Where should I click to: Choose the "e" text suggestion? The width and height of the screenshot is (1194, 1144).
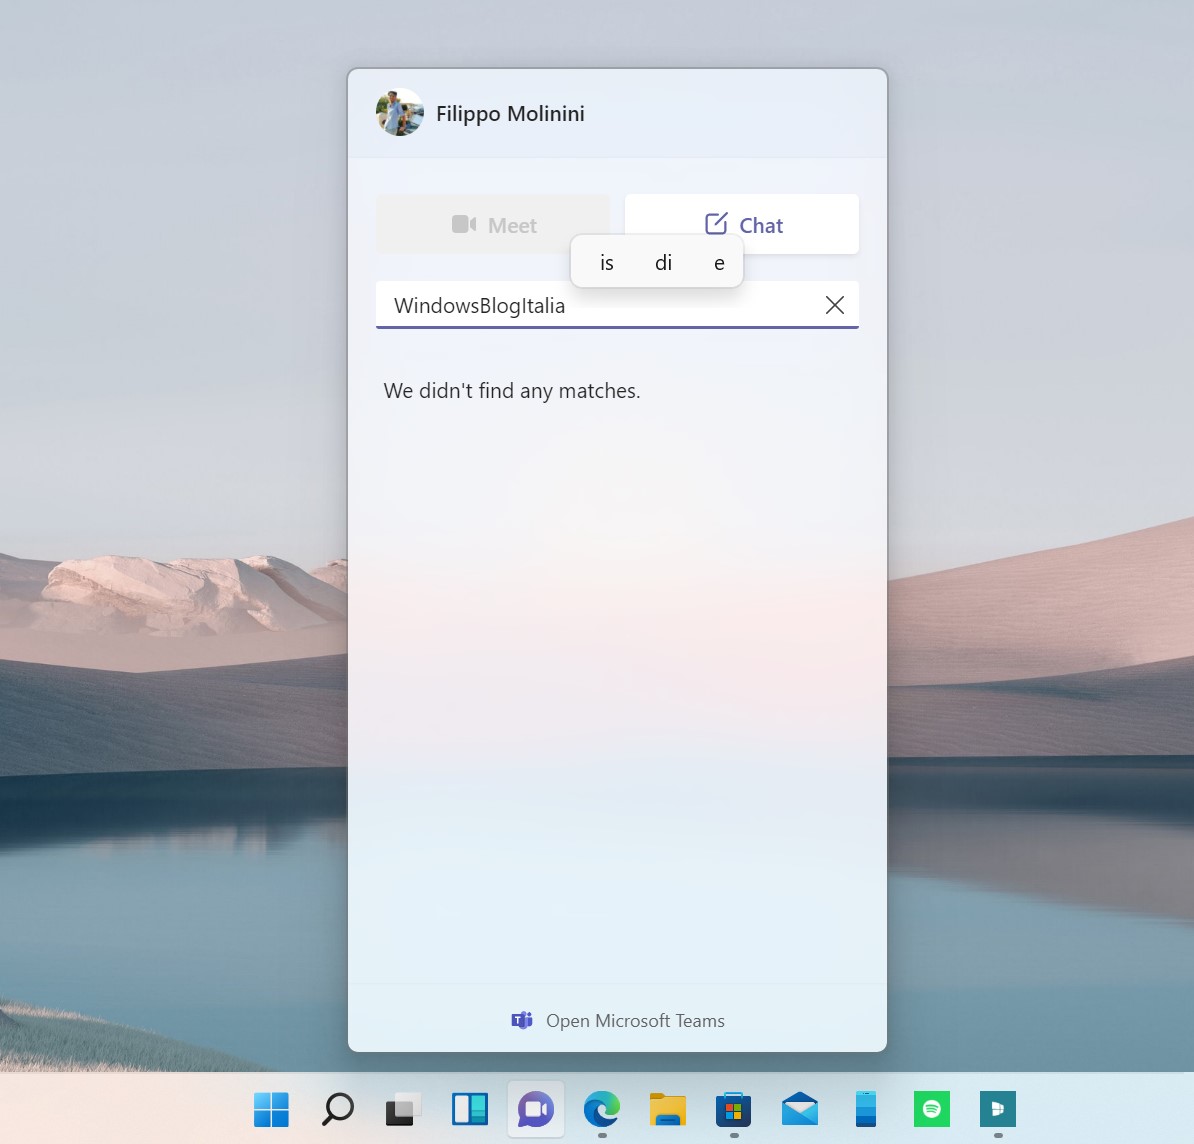pyautogui.click(x=719, y=263)
